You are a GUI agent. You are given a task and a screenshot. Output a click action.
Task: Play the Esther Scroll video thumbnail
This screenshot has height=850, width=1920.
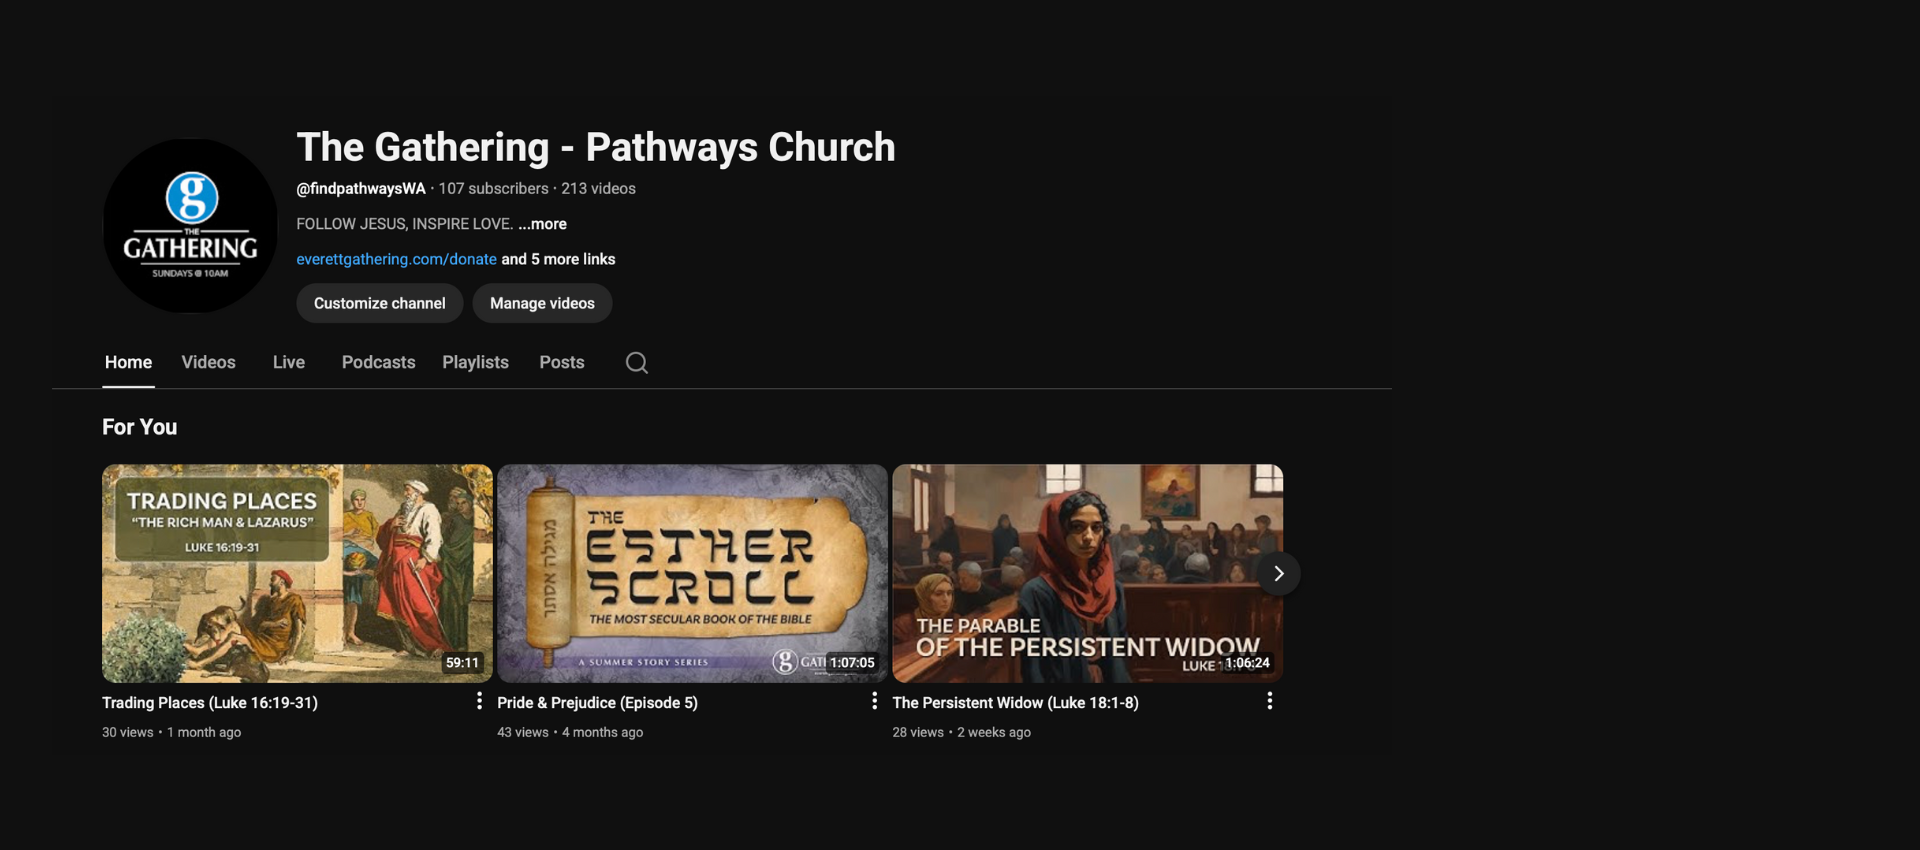[x=692, y=573]
